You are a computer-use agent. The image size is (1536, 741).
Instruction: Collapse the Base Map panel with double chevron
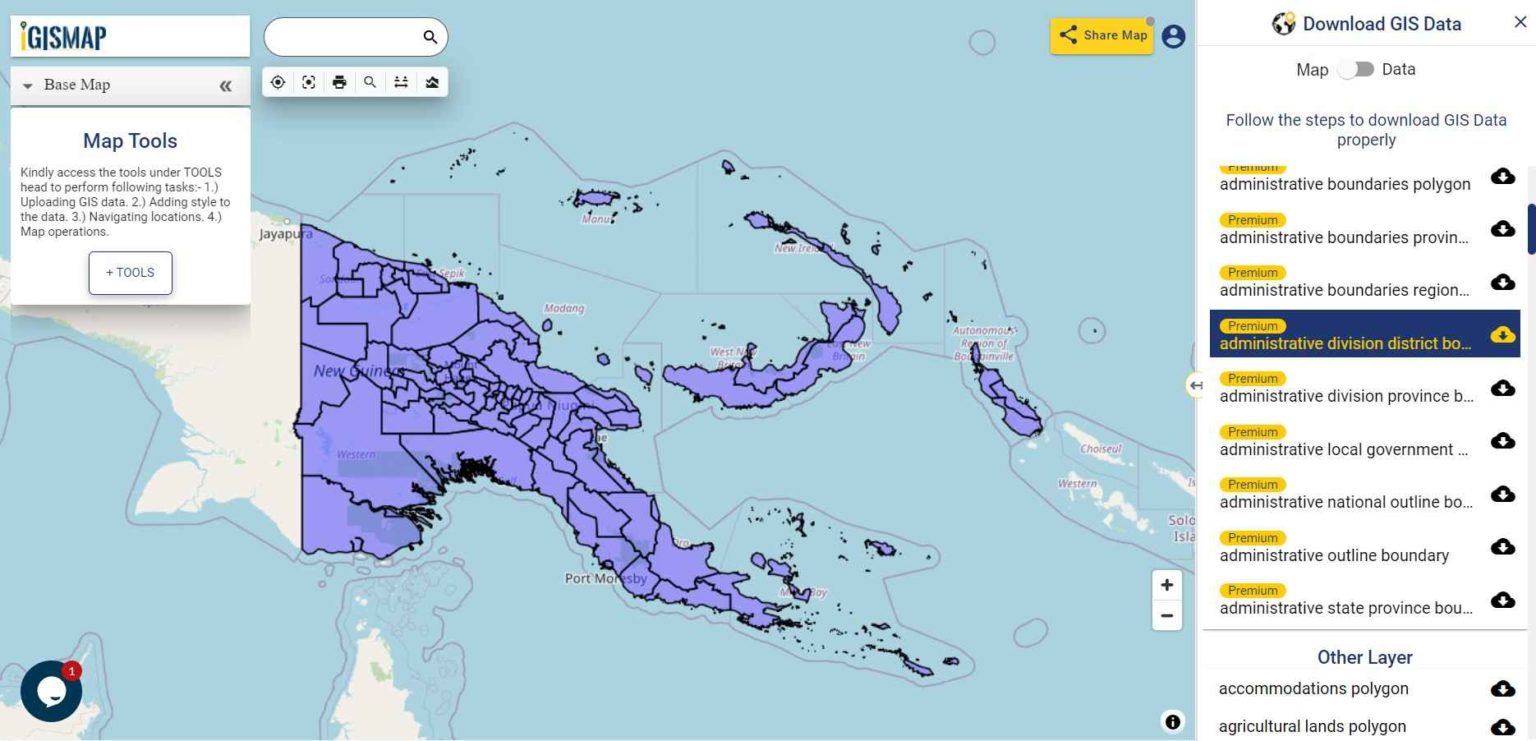click(x=228, y=85)
